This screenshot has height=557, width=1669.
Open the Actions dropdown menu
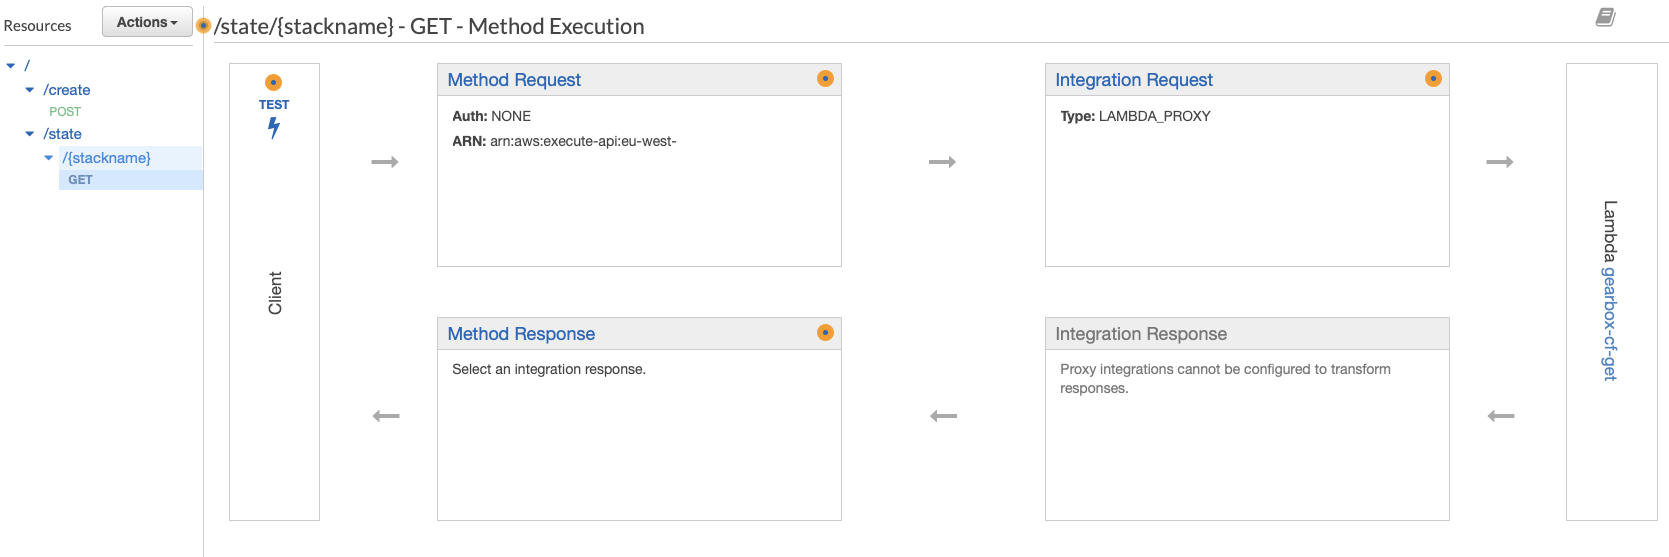[x=147, y=22]
